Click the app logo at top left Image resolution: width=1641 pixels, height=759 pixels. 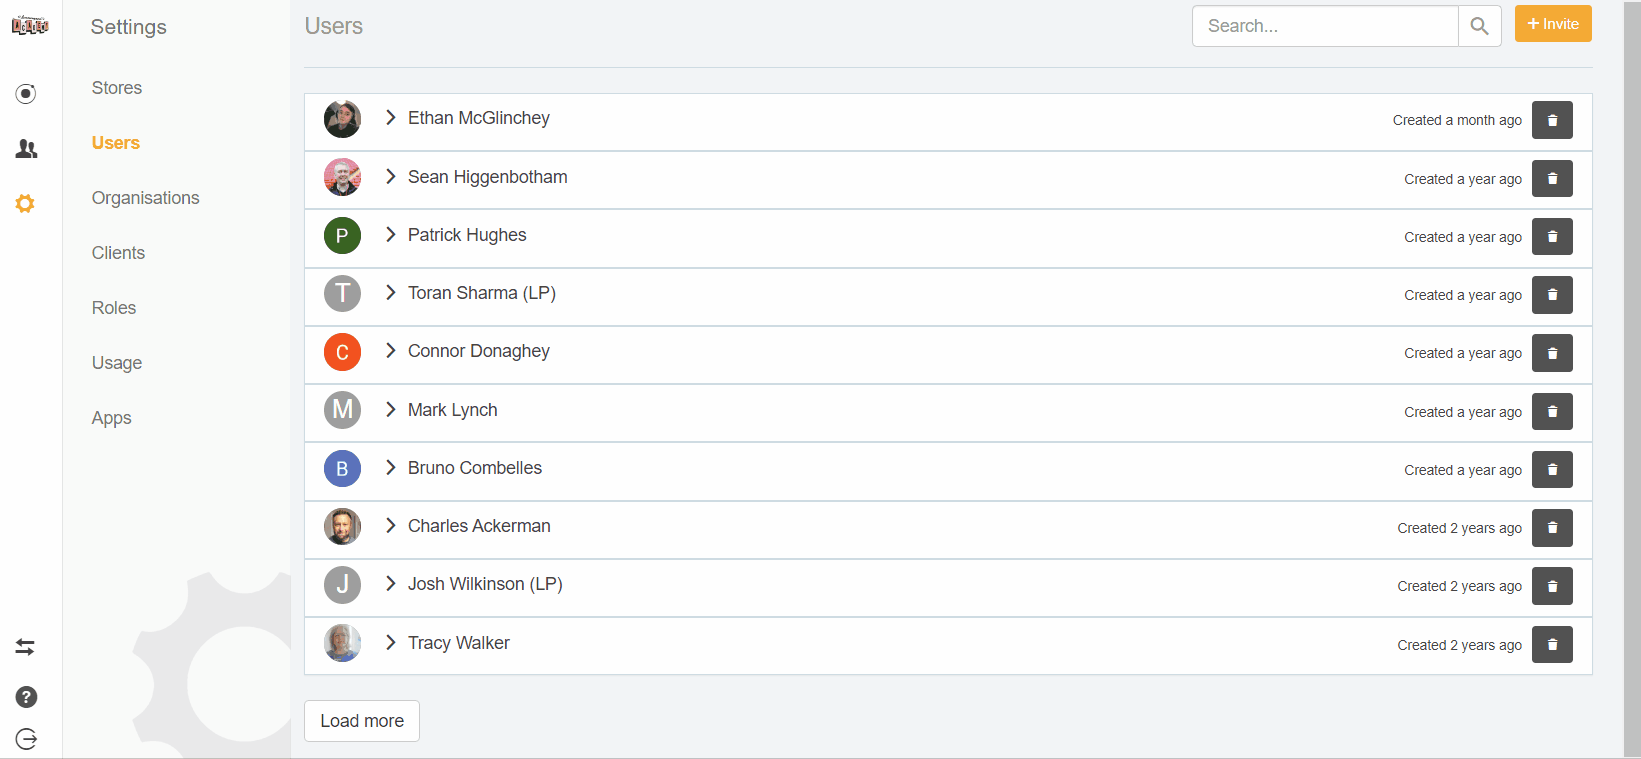(x=29, y=25)
